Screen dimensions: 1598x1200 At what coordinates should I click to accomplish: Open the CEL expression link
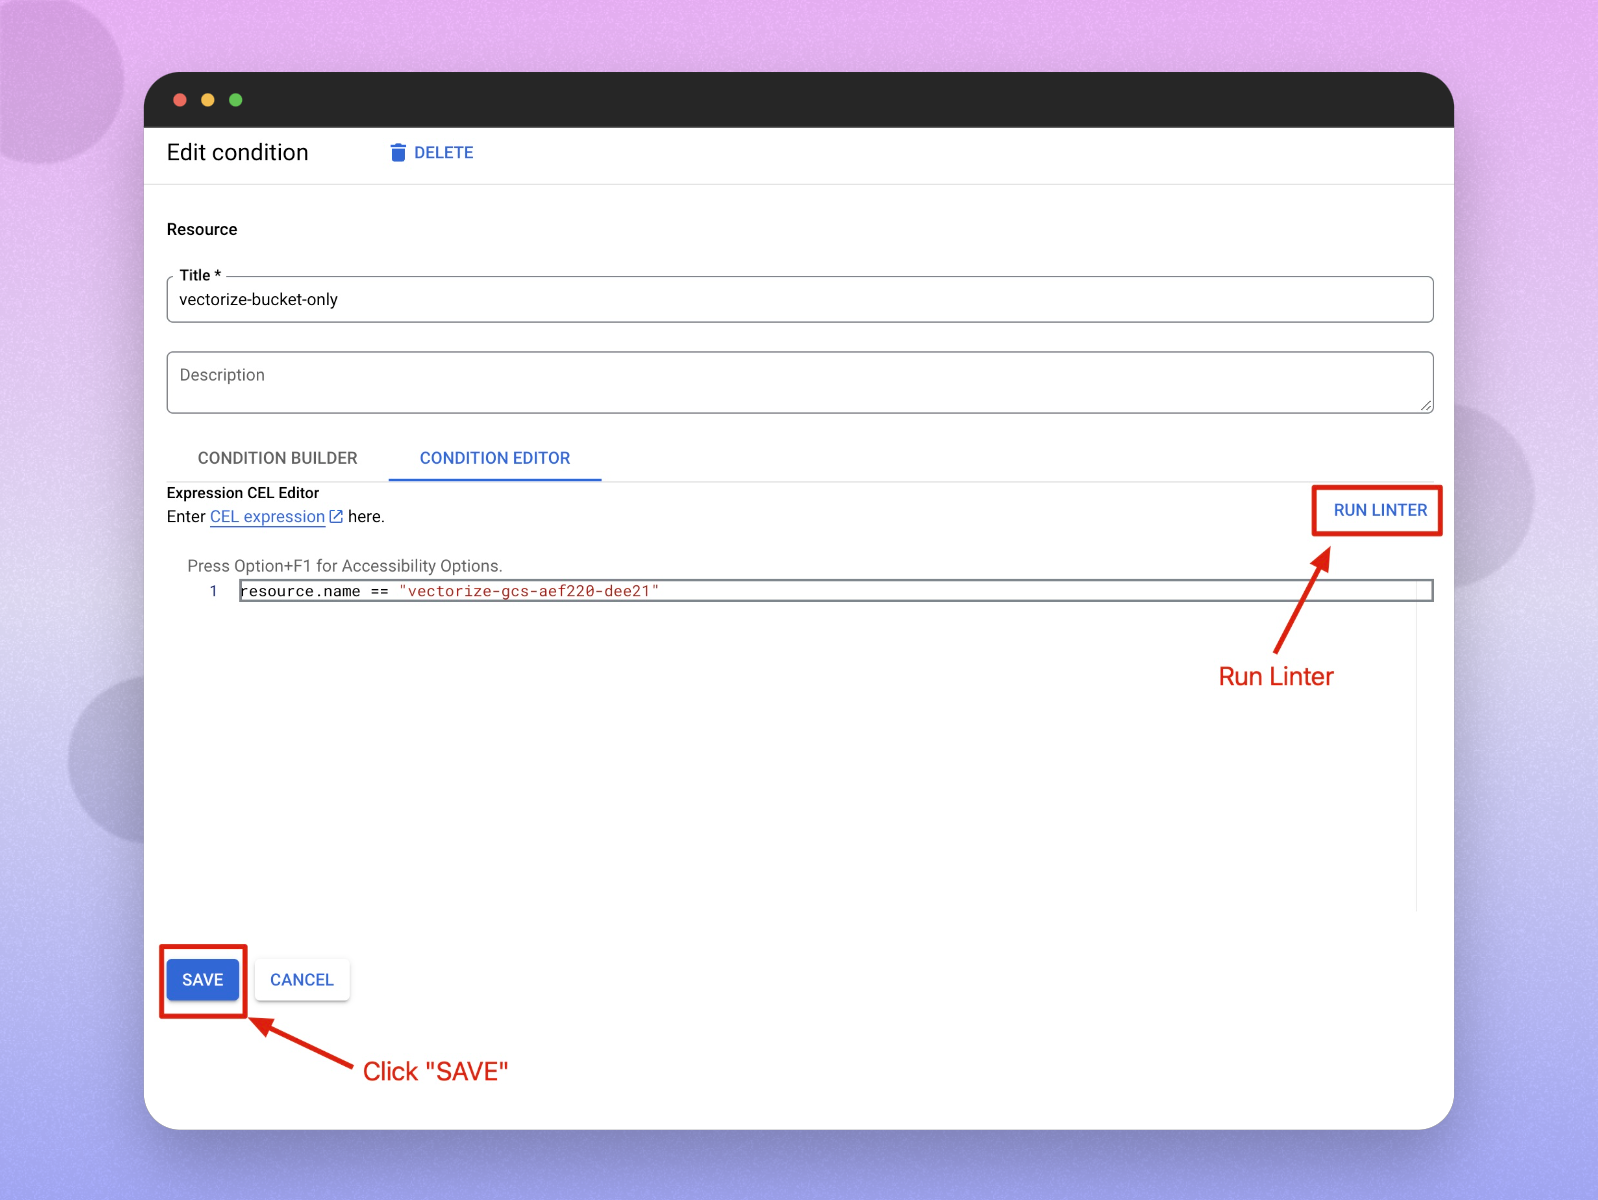pos(267,517)
